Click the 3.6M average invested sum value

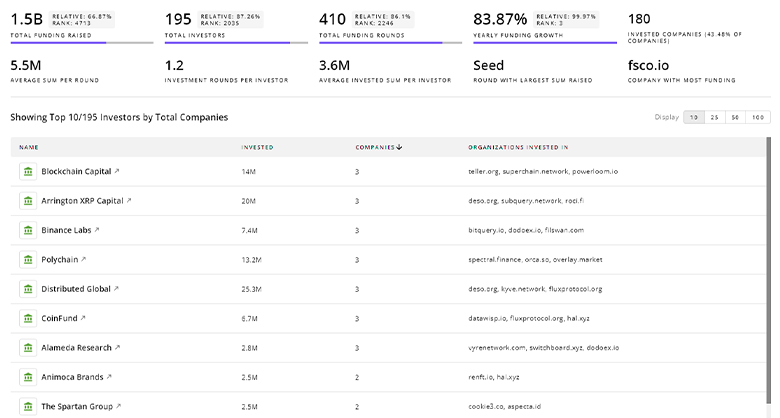click(x=334, y=65)
